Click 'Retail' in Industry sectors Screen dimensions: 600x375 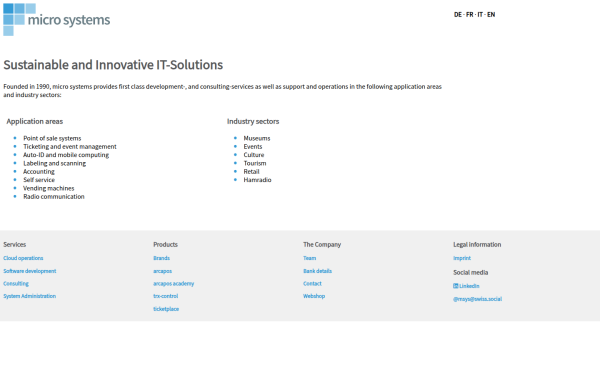[251, 172]
